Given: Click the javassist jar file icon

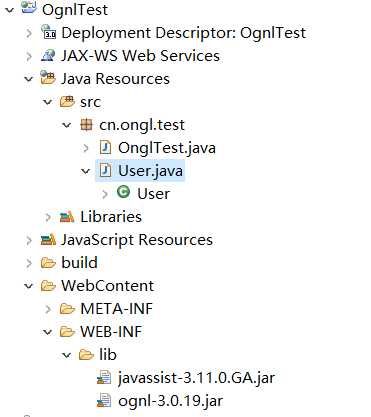Looking at the screenshot, I should click(x=104, y=378).
